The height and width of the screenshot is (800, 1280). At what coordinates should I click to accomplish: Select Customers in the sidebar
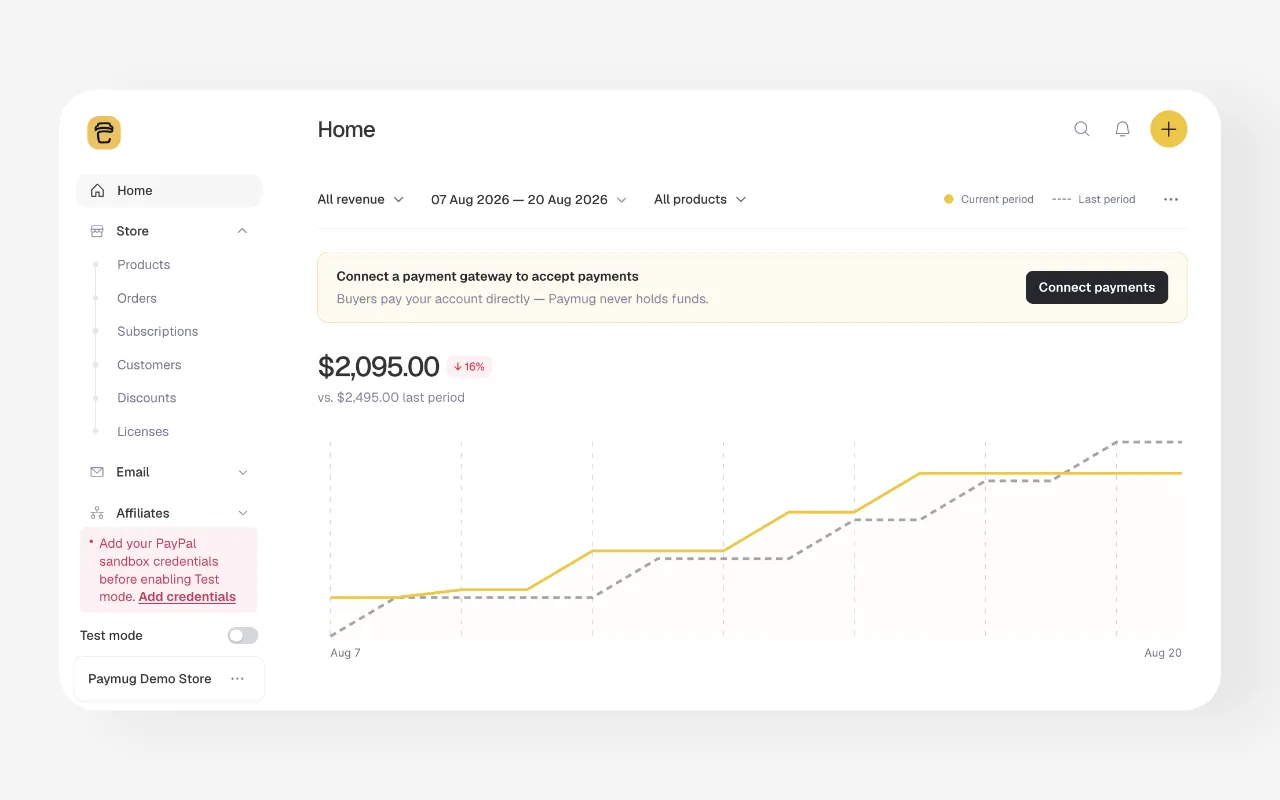click(x=149, y=365)
